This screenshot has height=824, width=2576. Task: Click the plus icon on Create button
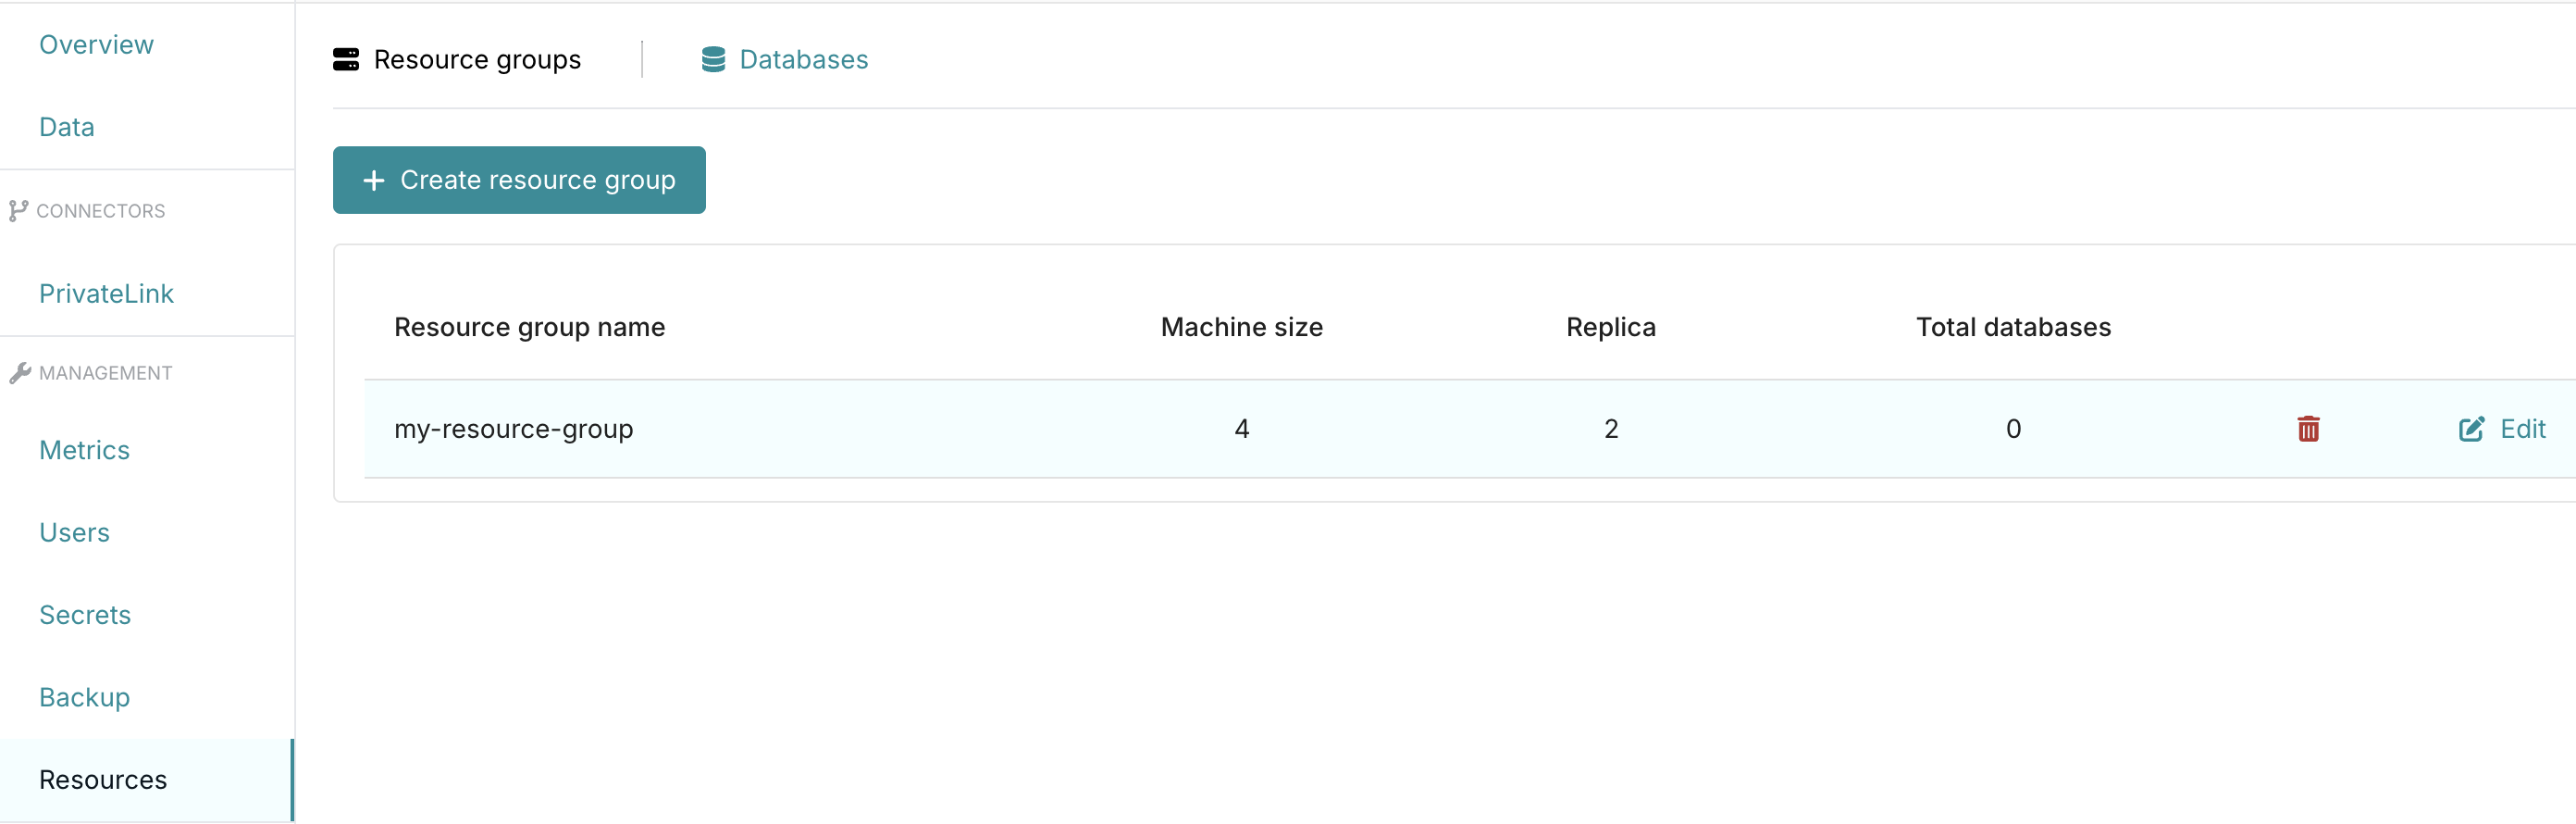(x=374, y=180)
